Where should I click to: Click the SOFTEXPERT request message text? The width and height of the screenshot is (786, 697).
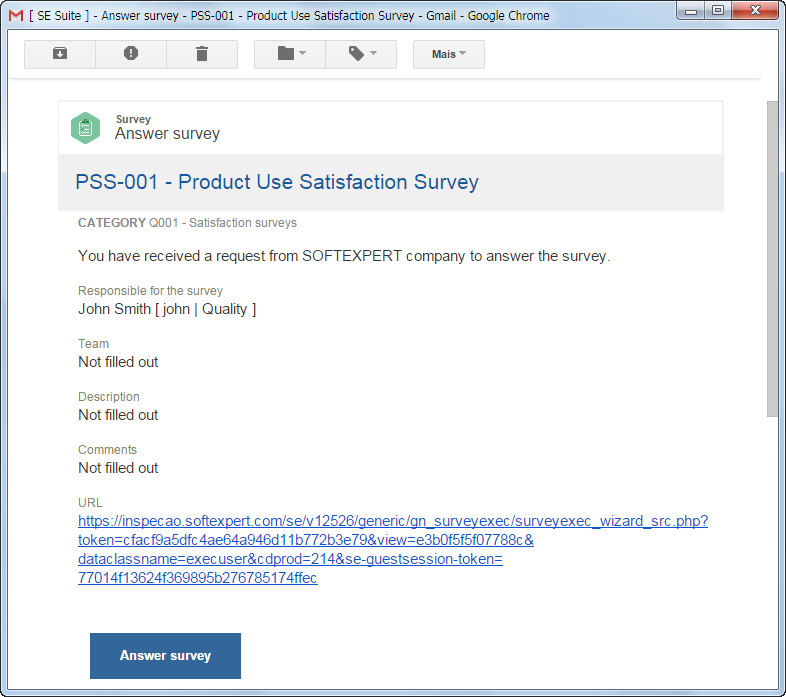click(344, 256)
